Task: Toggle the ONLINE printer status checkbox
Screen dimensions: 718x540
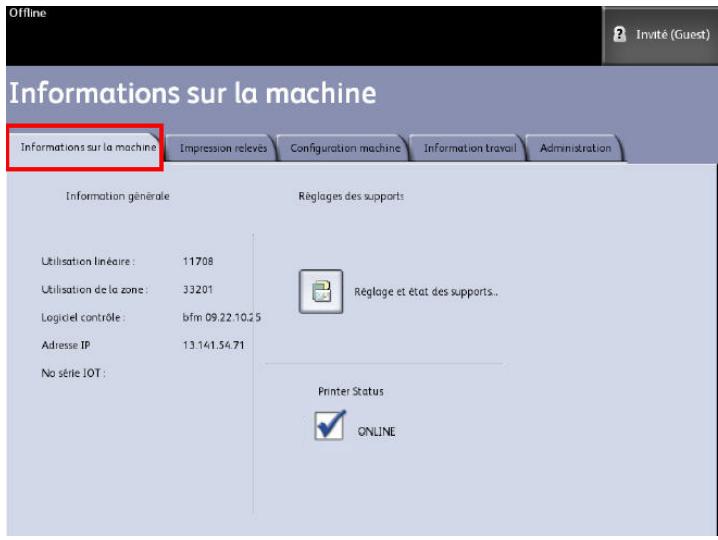Action: click(329, 428)
